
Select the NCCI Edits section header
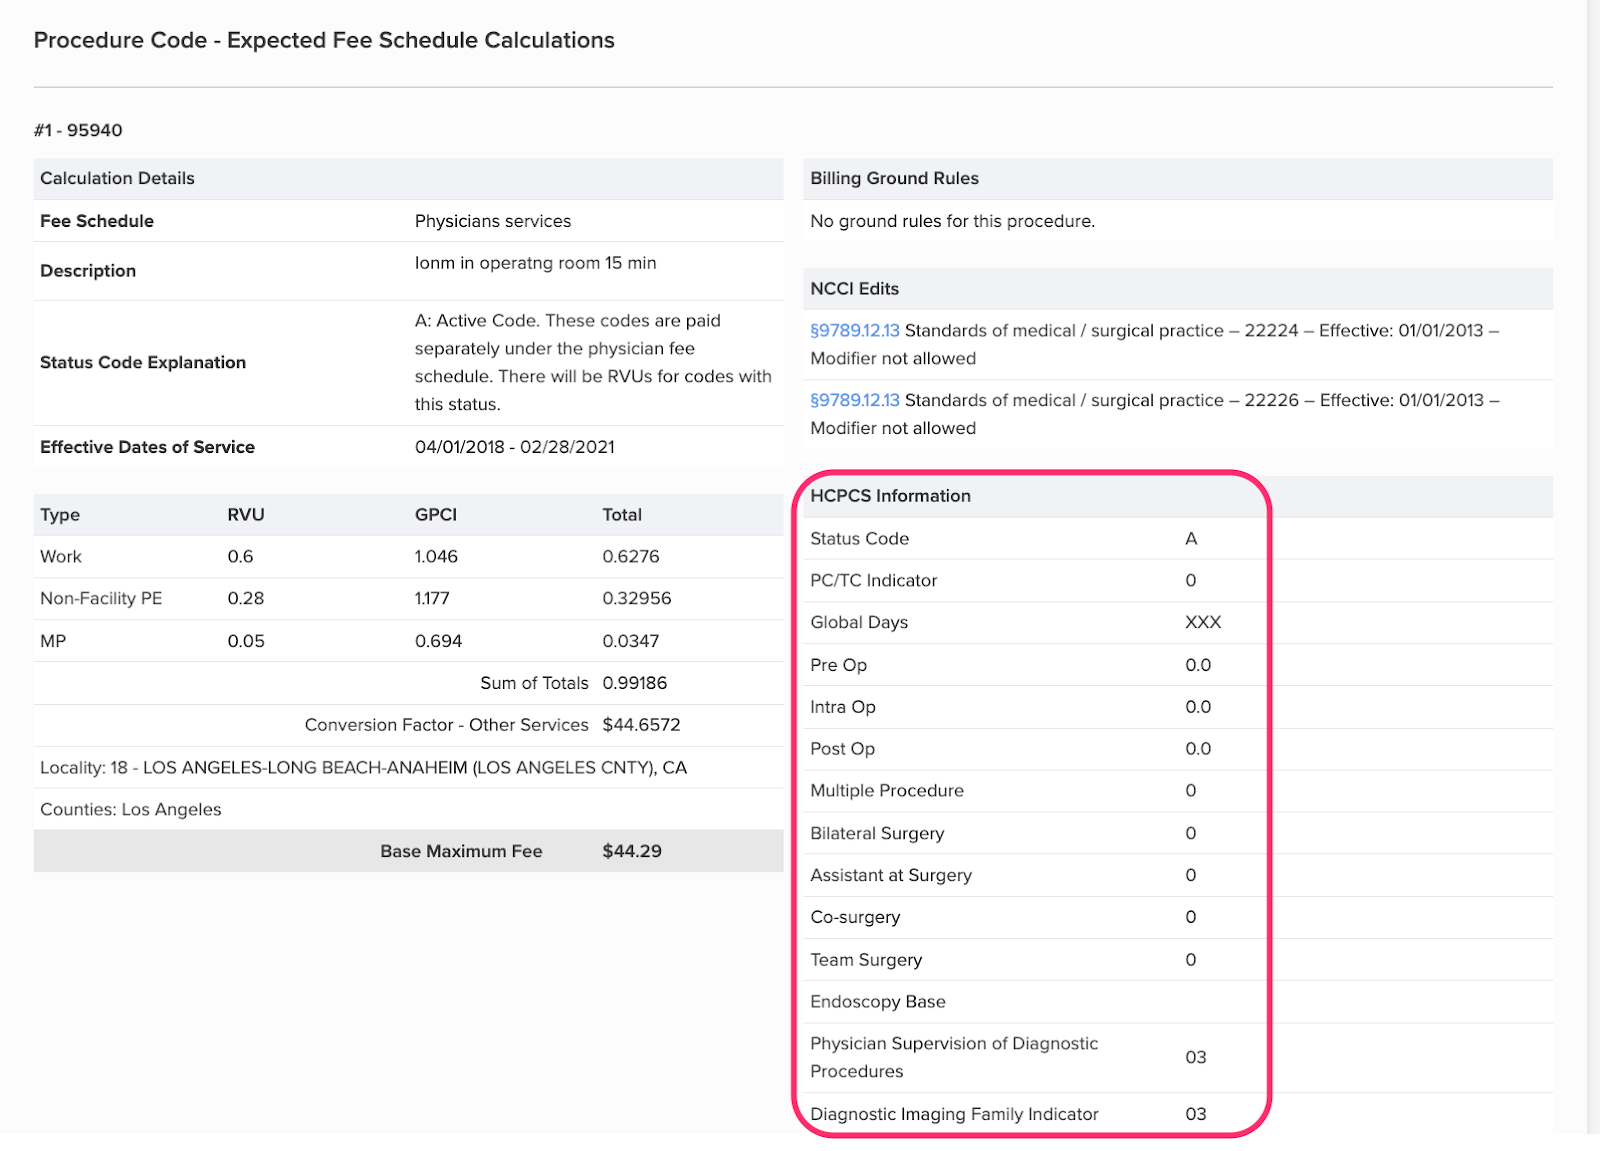coord(854,289)
